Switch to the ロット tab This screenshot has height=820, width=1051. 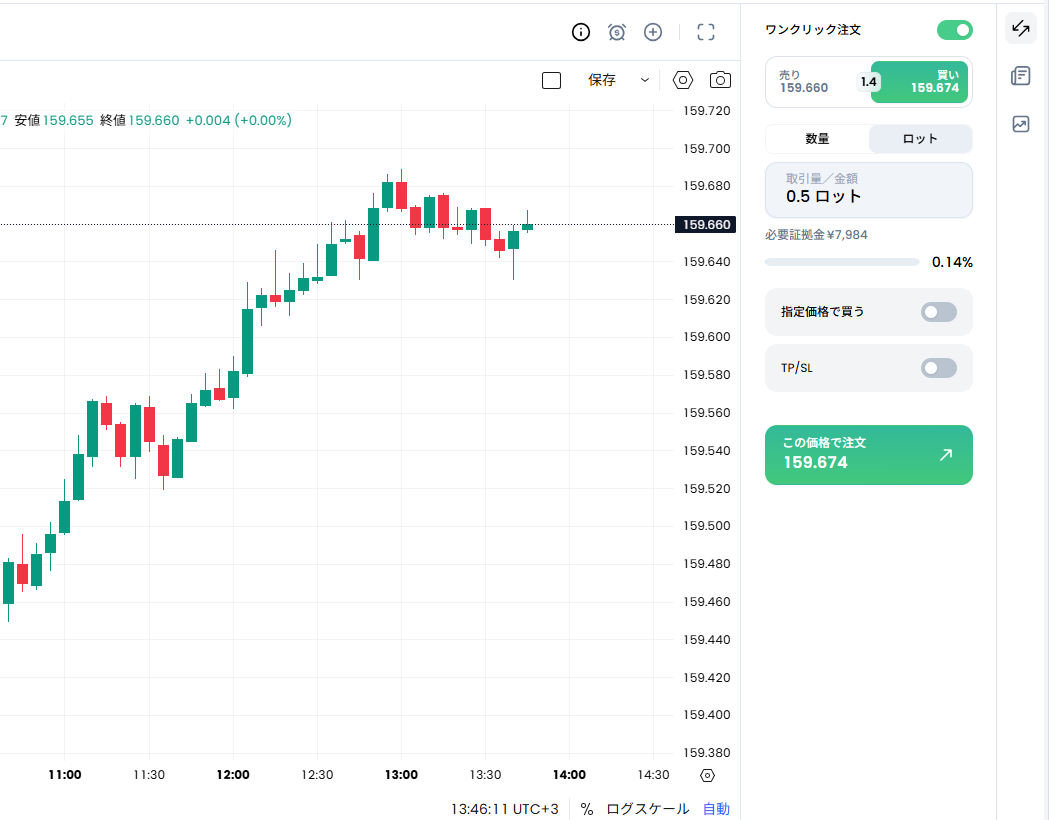coord(920,139)
